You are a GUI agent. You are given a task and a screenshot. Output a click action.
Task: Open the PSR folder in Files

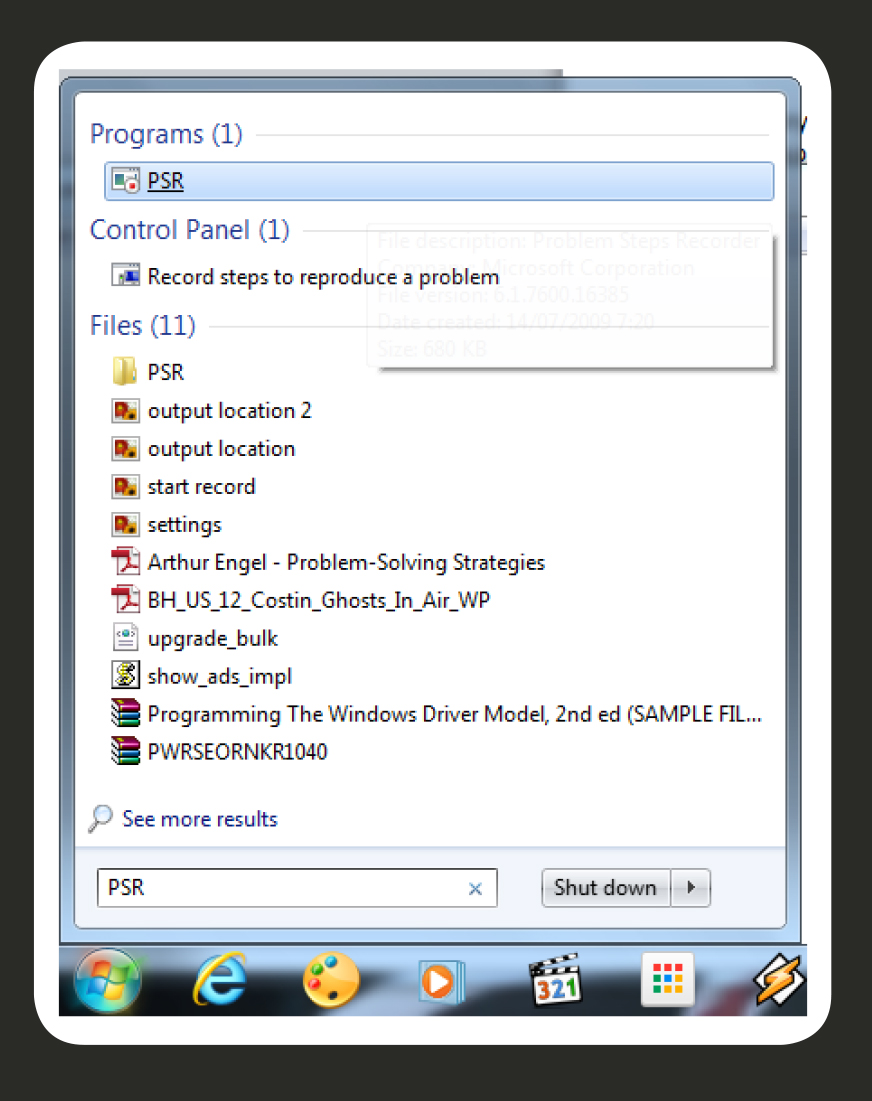pos(165,373)
